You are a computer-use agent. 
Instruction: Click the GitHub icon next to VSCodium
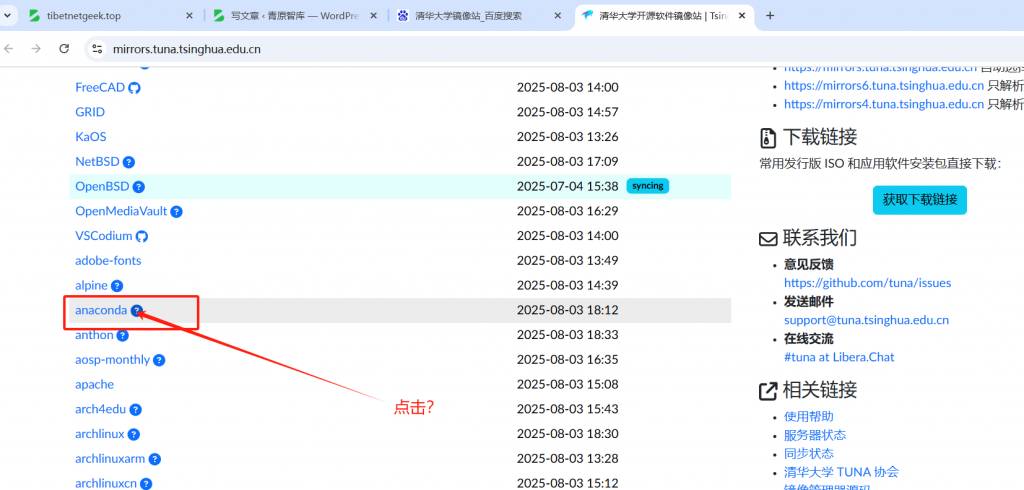pyautogui.click(x=142, y=236)
